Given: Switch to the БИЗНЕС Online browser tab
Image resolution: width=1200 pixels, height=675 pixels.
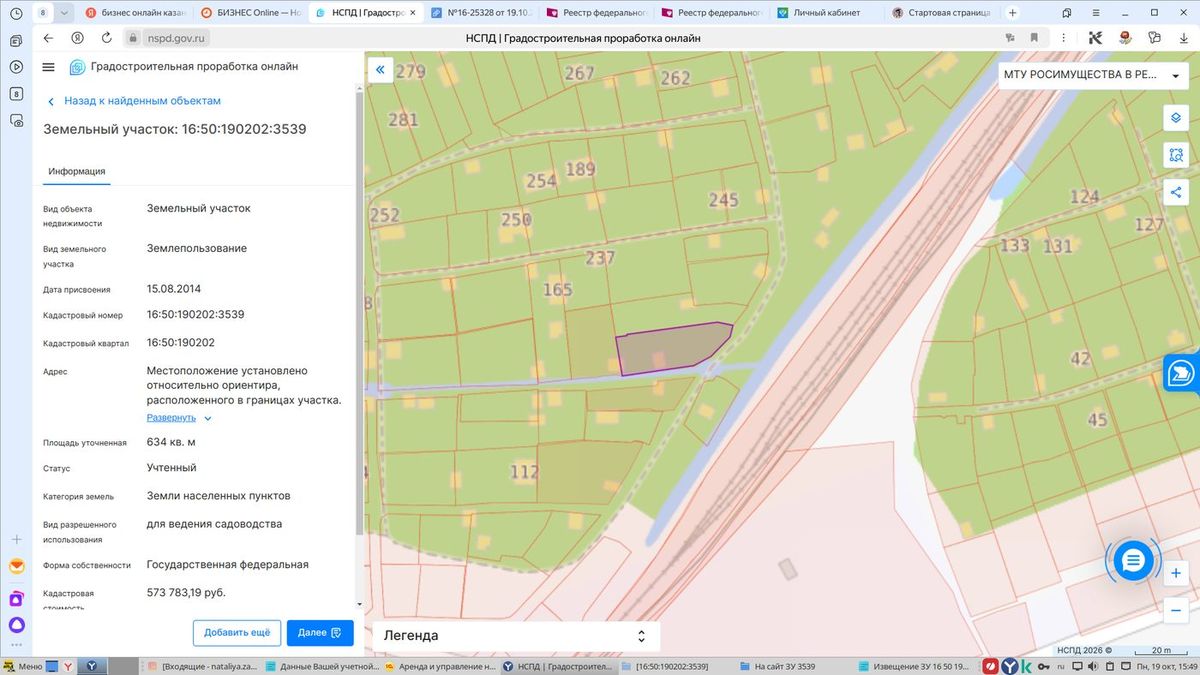Looking at the screenshot, I should pos(249,13).
